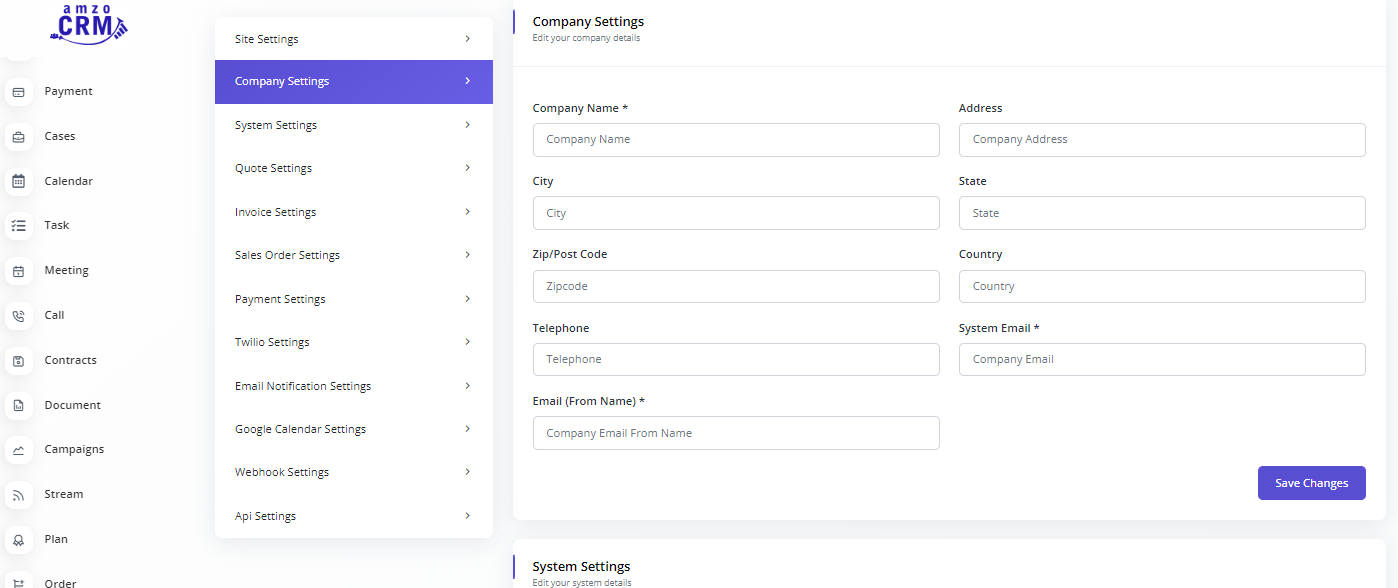Open the Stream menu entry

64,494
